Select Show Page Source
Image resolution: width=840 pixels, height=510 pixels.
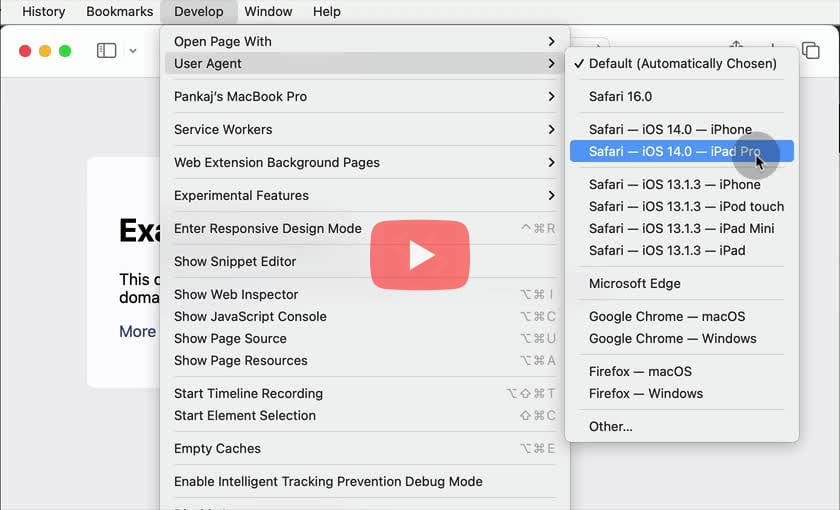[364, 339]
